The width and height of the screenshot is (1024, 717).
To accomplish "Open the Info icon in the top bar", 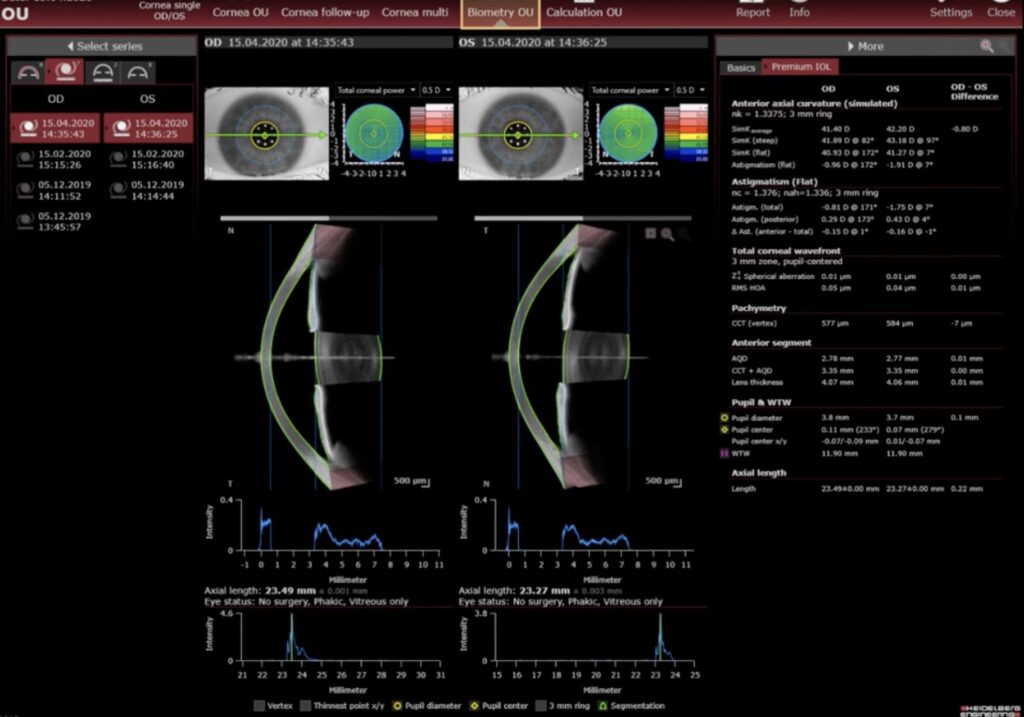I will 799,11.
